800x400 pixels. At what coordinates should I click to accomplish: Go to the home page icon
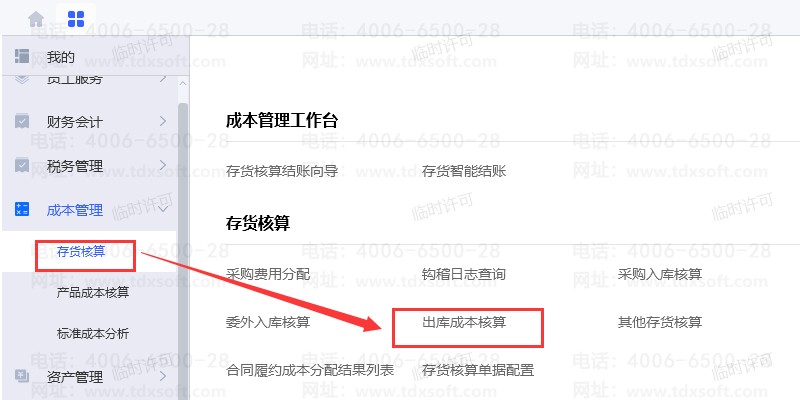[36, 19]
